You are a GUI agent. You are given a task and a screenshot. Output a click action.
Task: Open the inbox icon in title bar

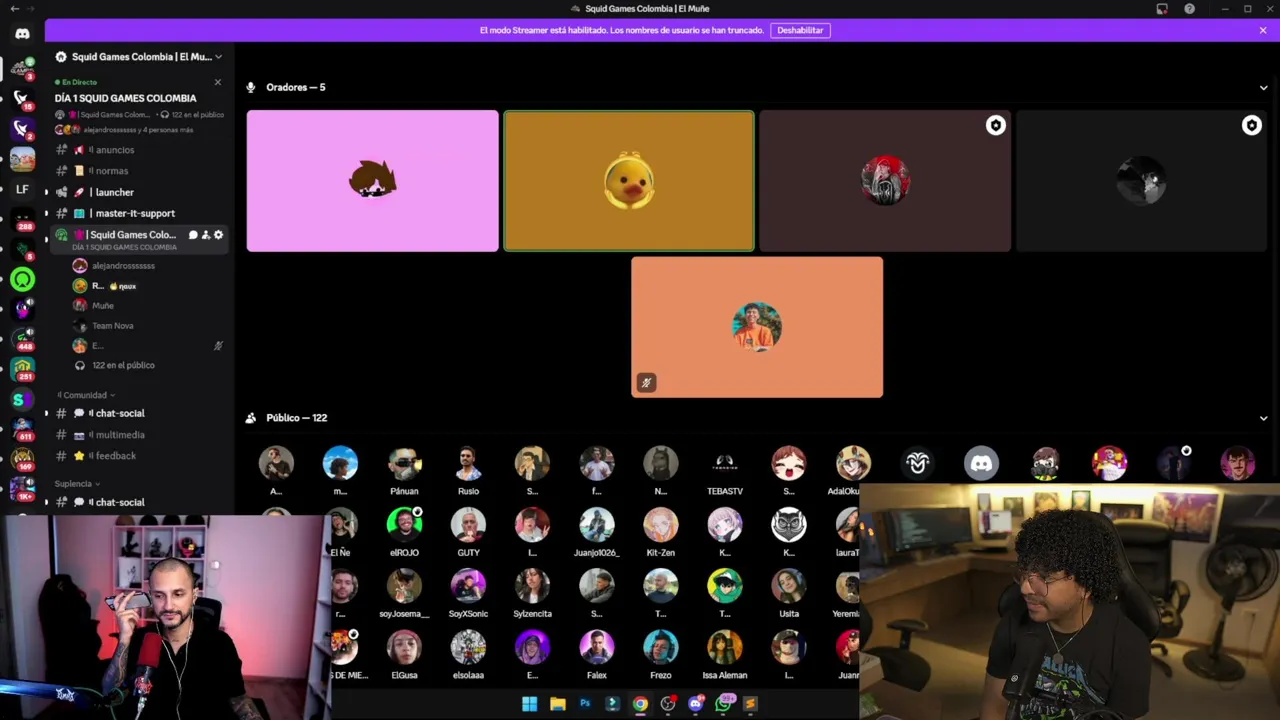click(x=1162, y=9)
